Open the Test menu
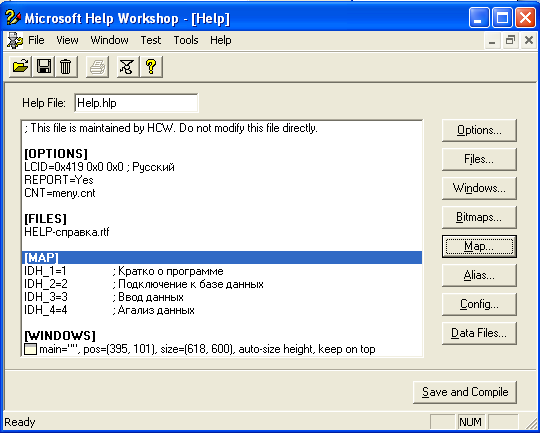Image resolution: width=540 pixels, height=433 pixels. (150, 40)
